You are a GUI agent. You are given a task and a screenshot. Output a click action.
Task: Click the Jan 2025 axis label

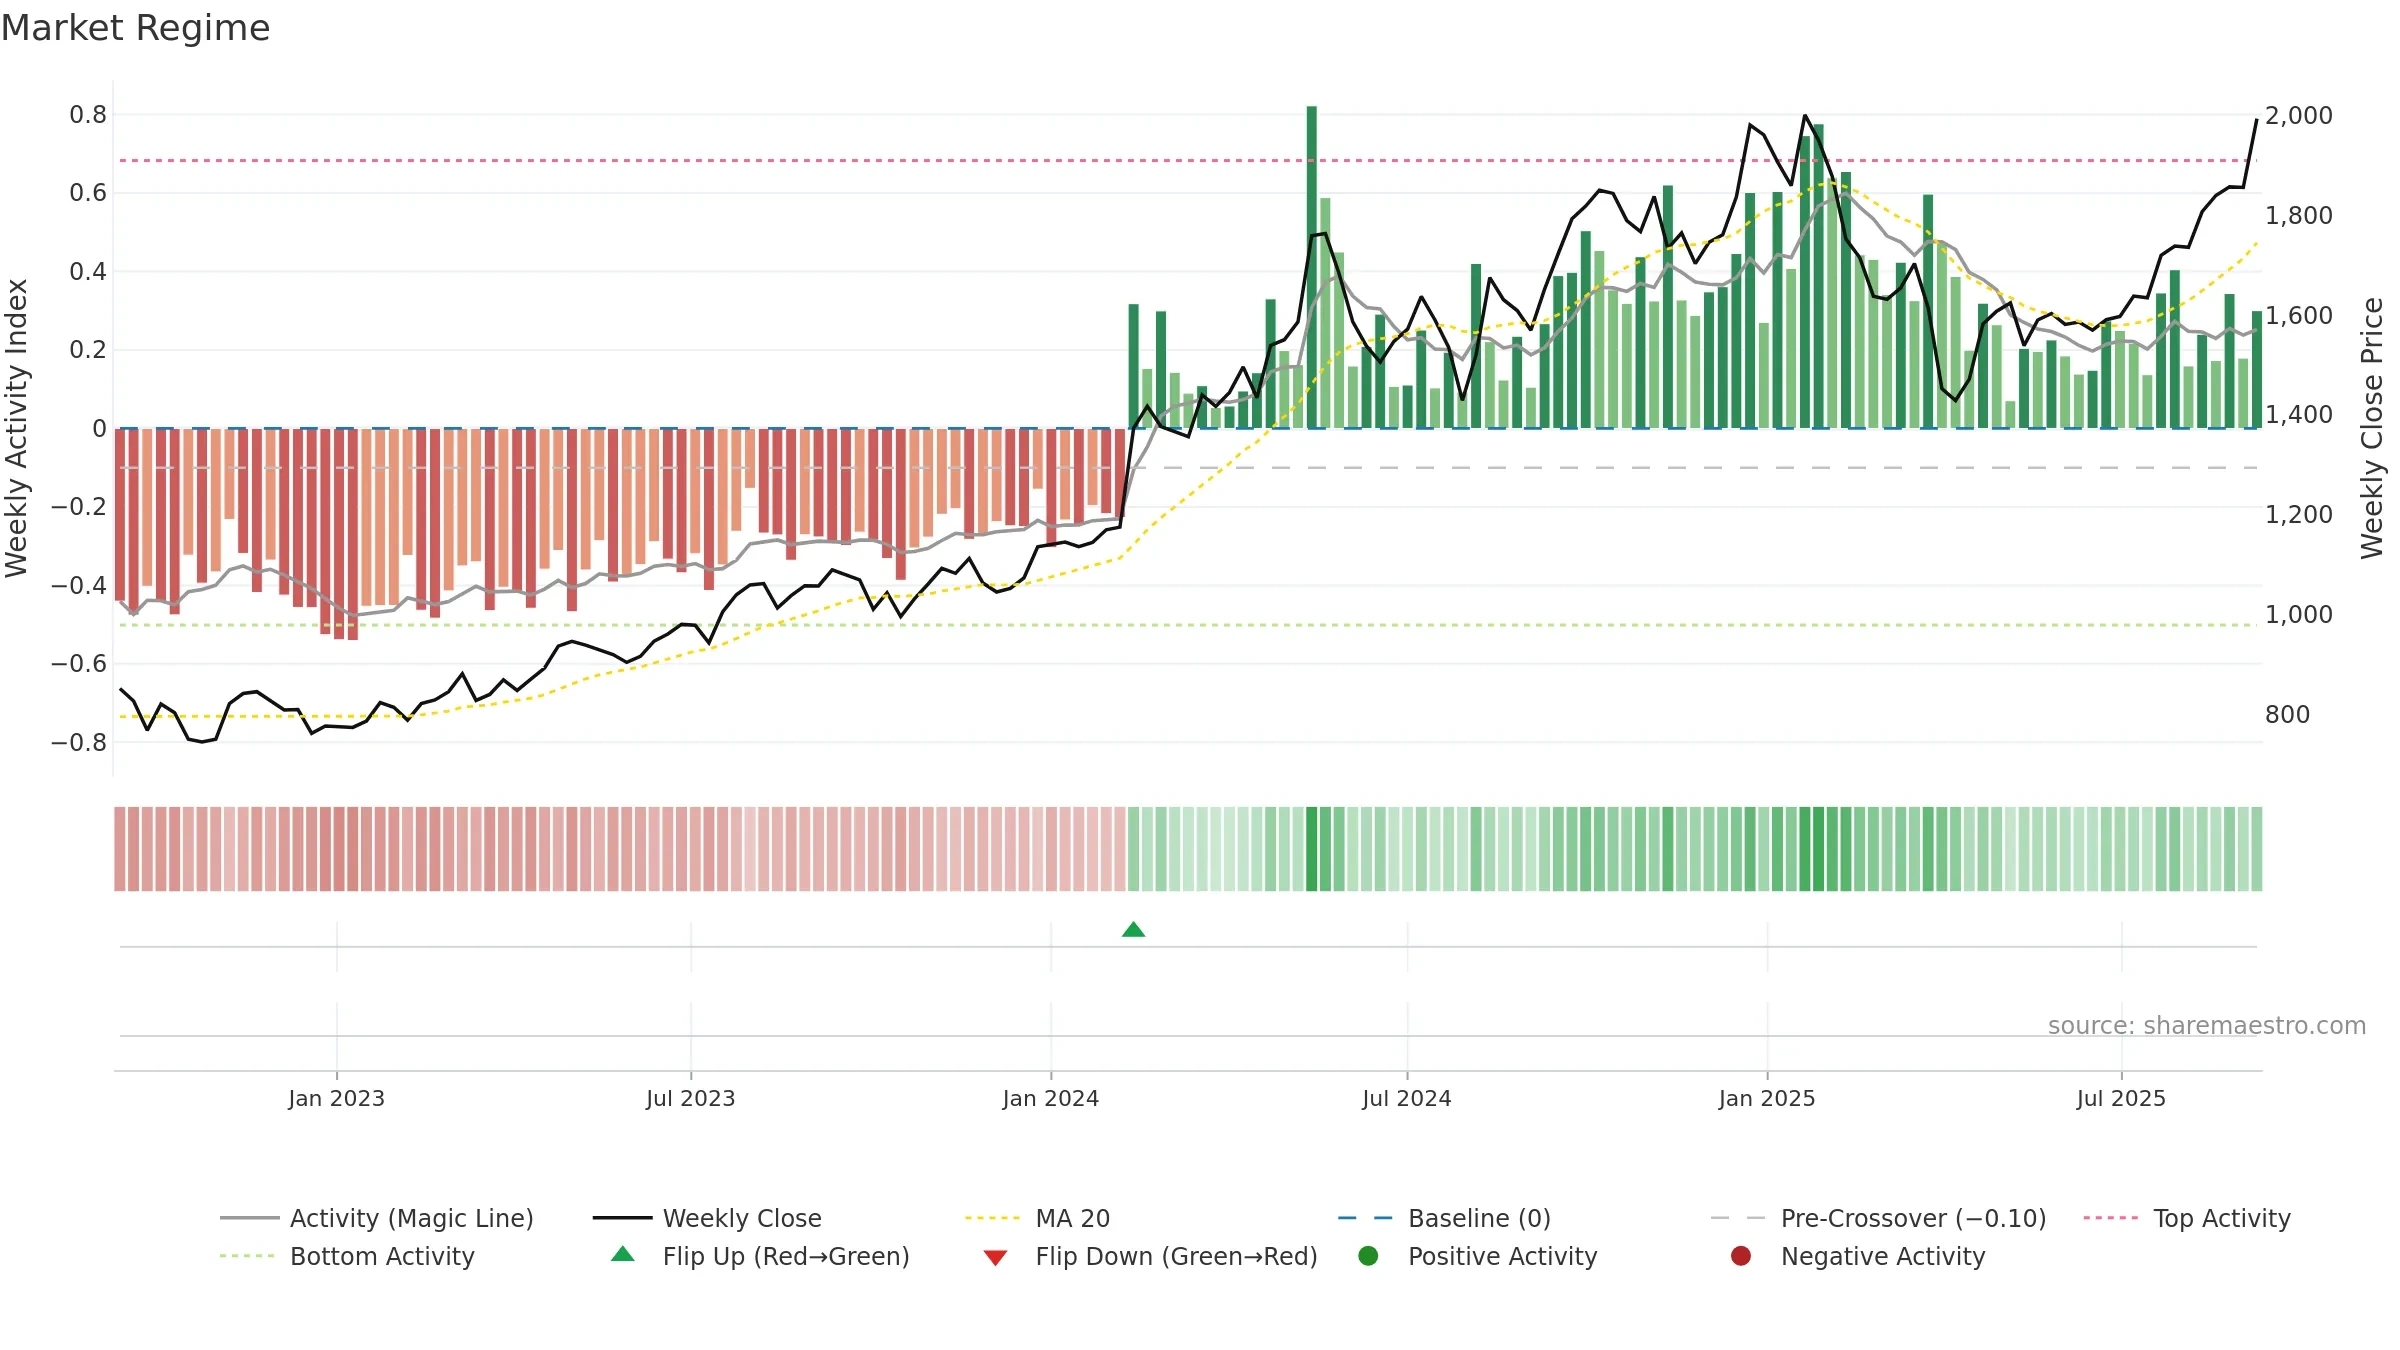1767,1098
